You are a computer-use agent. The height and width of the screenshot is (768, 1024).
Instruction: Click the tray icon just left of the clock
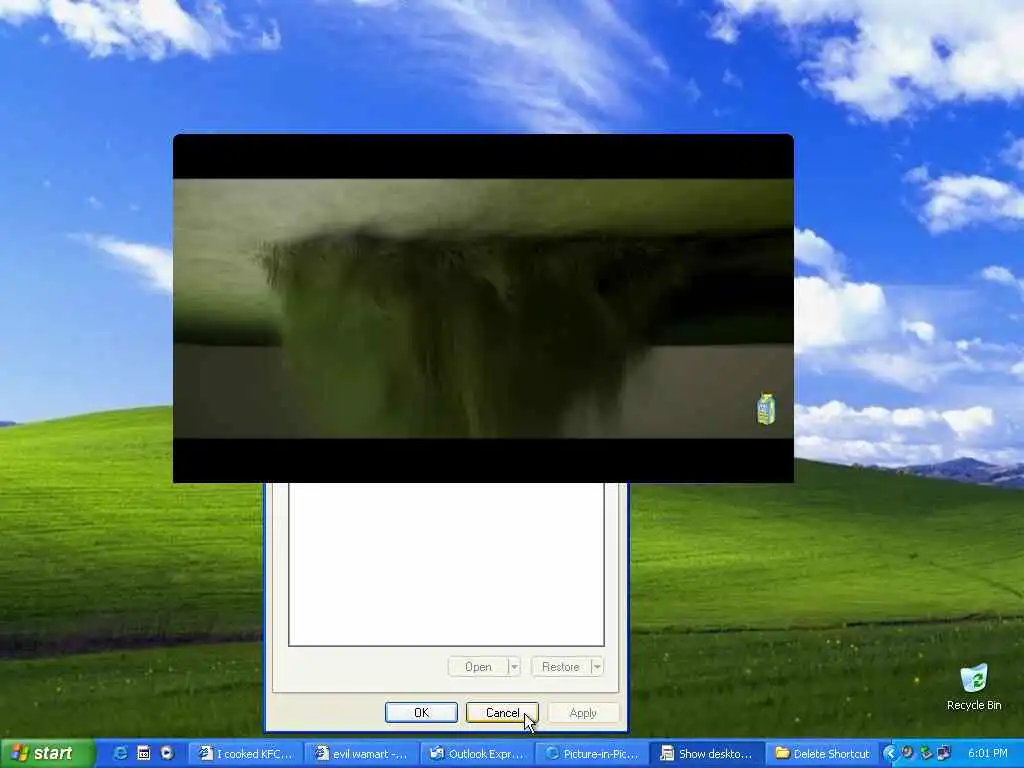(x=944, y=753)
